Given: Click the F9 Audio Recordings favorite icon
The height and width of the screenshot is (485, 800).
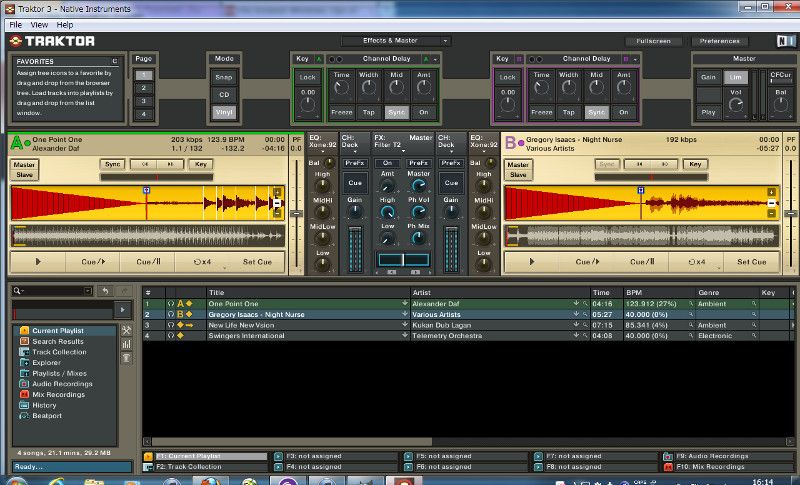Looking at the screenshot, I should [668, 456].
